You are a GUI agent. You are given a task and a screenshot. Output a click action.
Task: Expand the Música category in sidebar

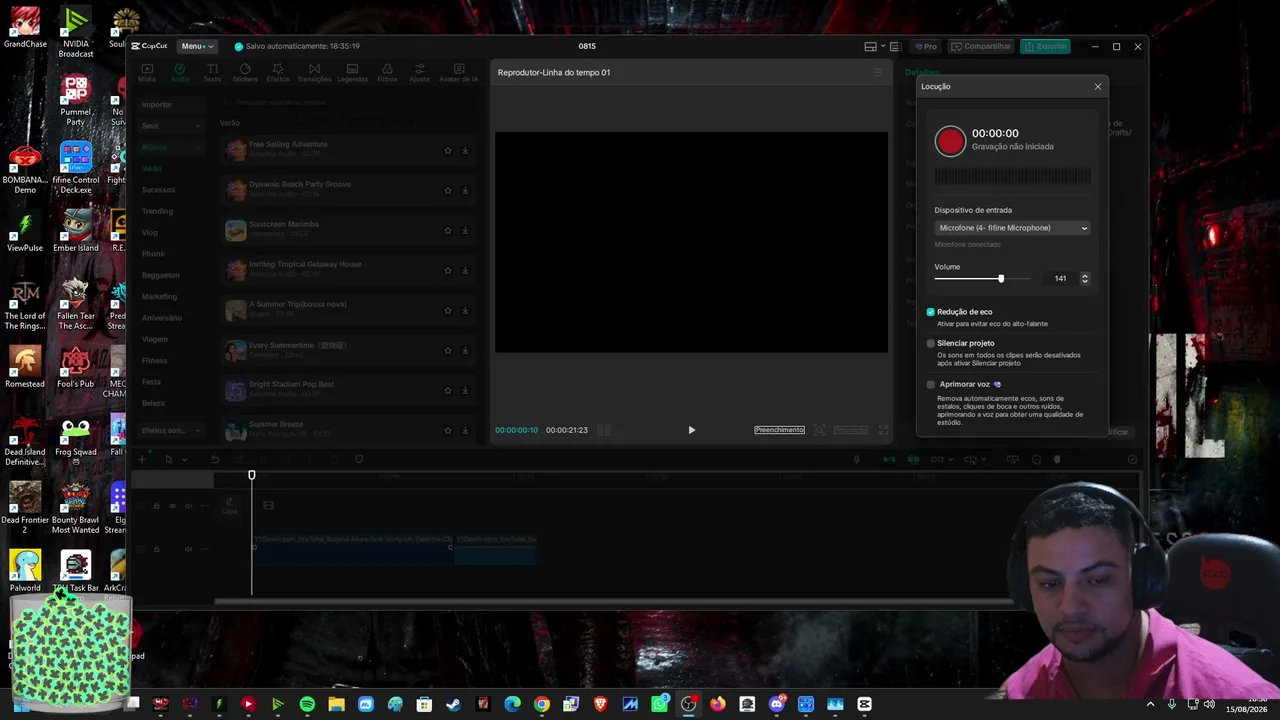pyautogui.click(x=170, y=147)
